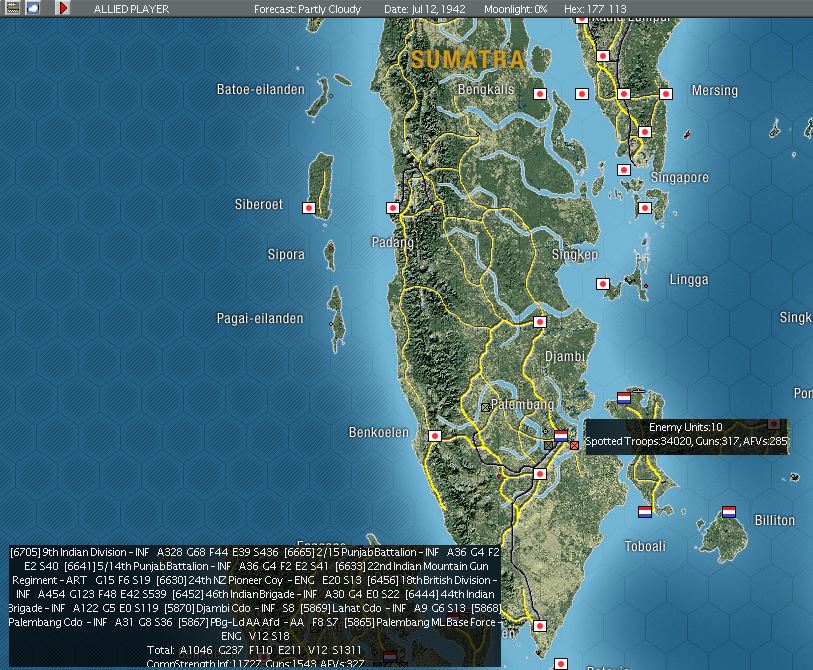Click the Moonlight: 0% indicator
813x670 pixels.
pyautogui.click(x=515, y=9)
